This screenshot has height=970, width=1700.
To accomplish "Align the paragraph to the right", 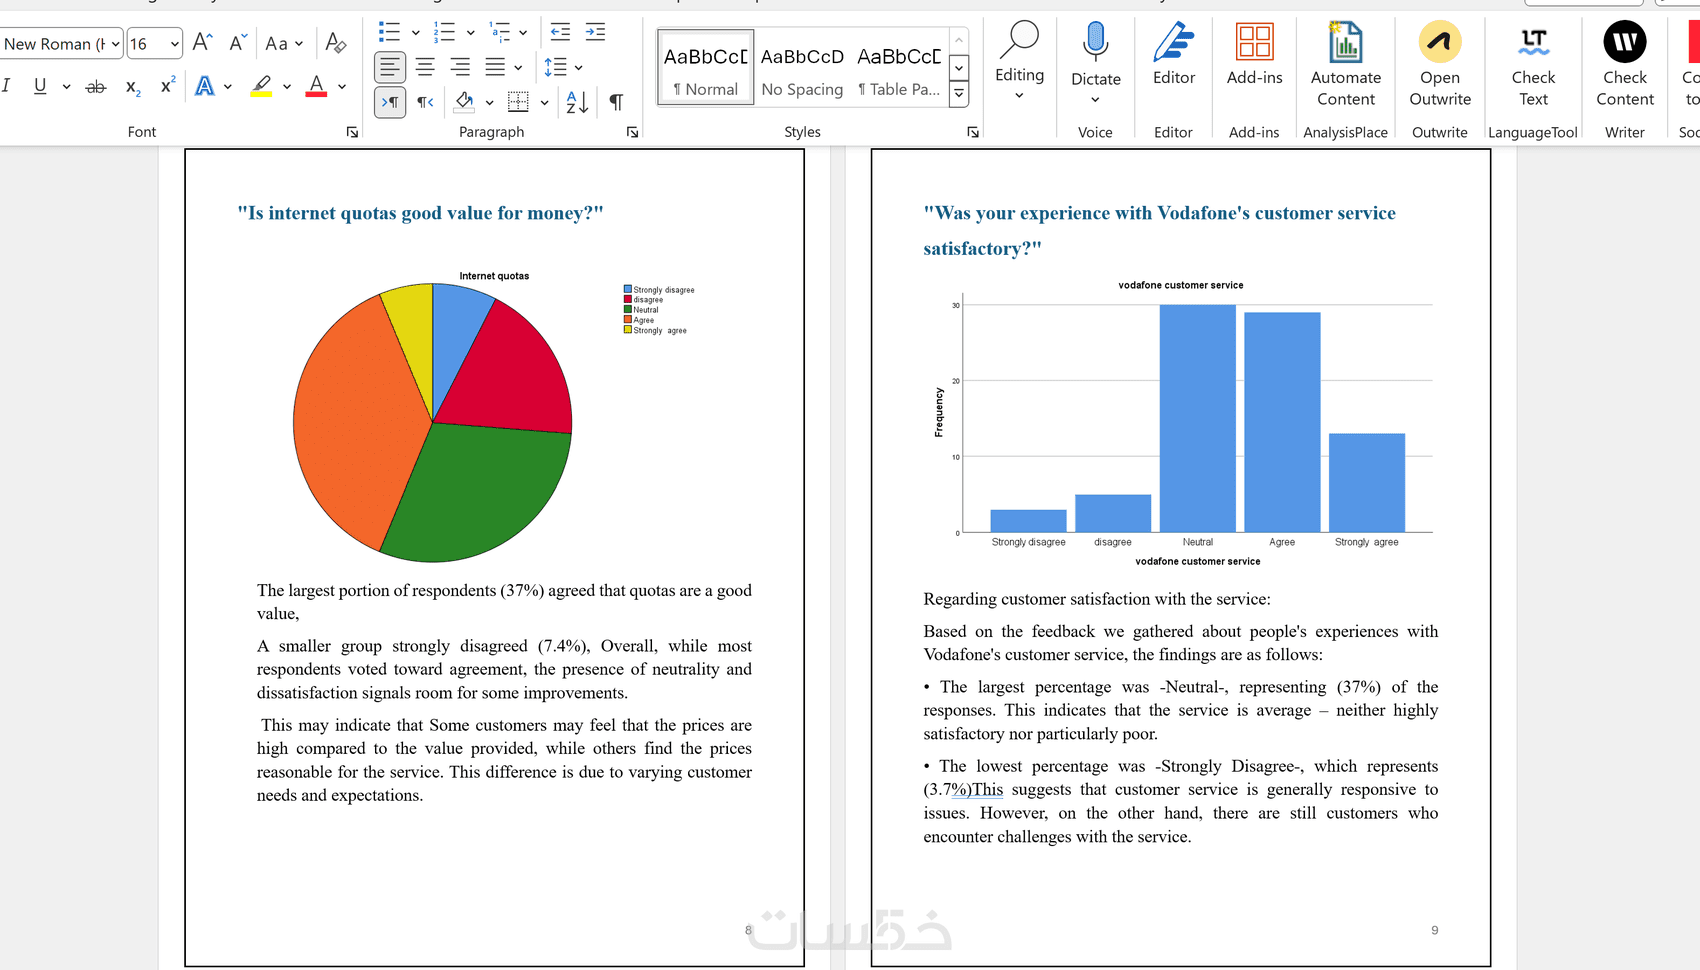I will pos(460,67).
